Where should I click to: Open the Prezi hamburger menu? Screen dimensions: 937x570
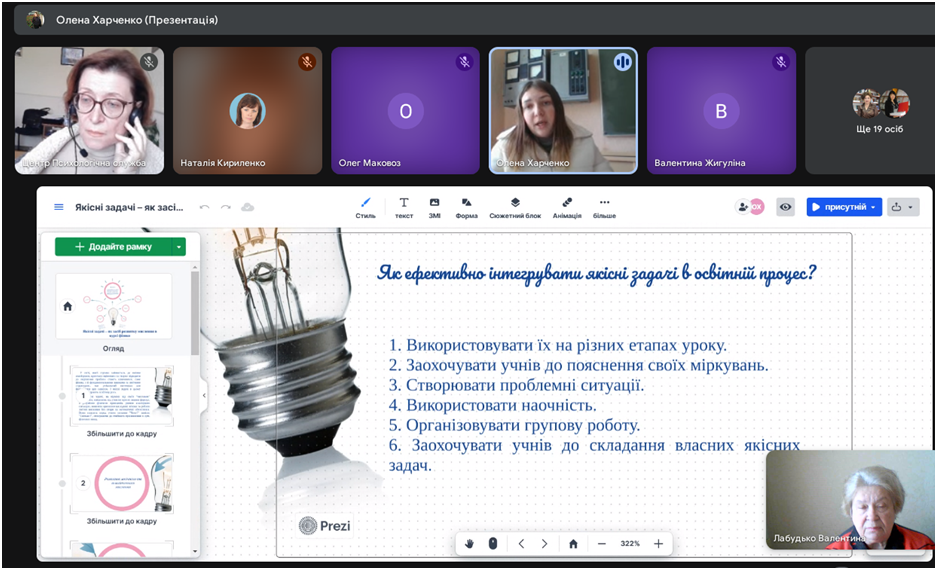(59, 207)
